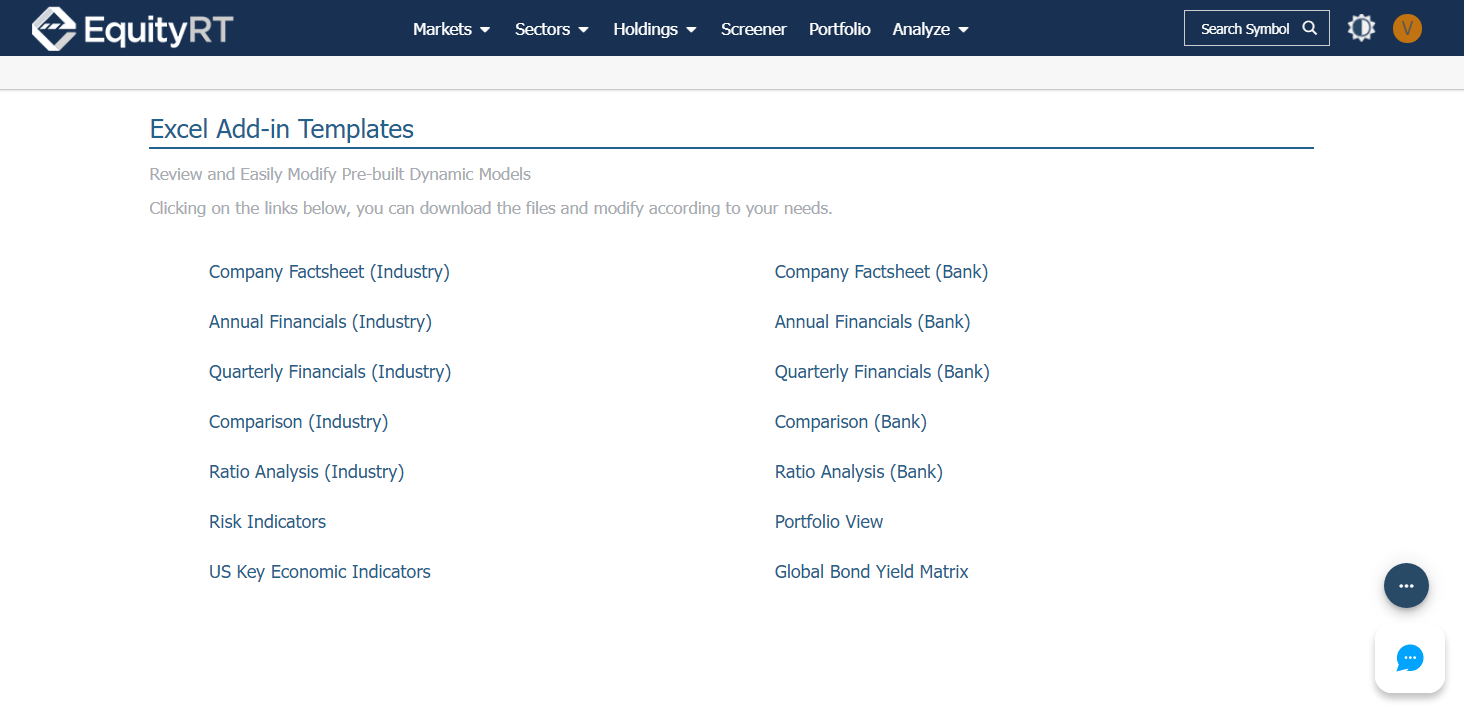
Task: Click the three-dots floating button
Action: click(1406, 586)
